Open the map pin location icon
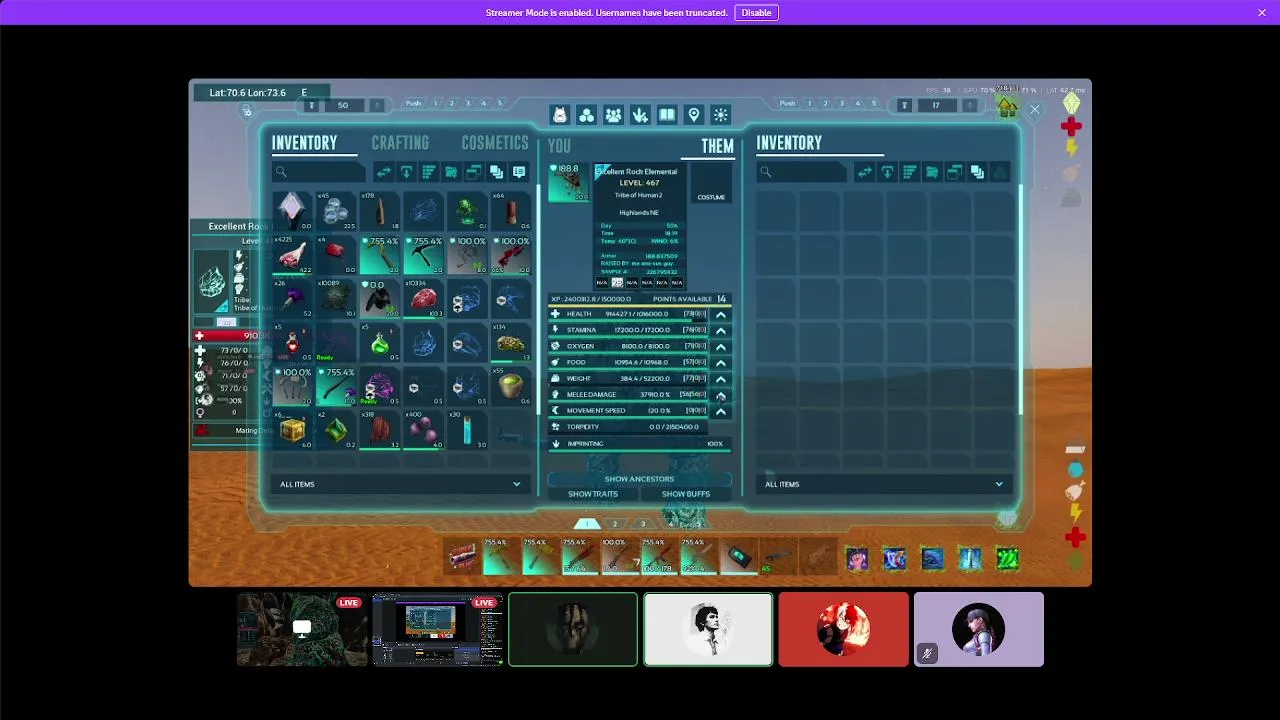 pyautogui.click(x=694, y=115)
